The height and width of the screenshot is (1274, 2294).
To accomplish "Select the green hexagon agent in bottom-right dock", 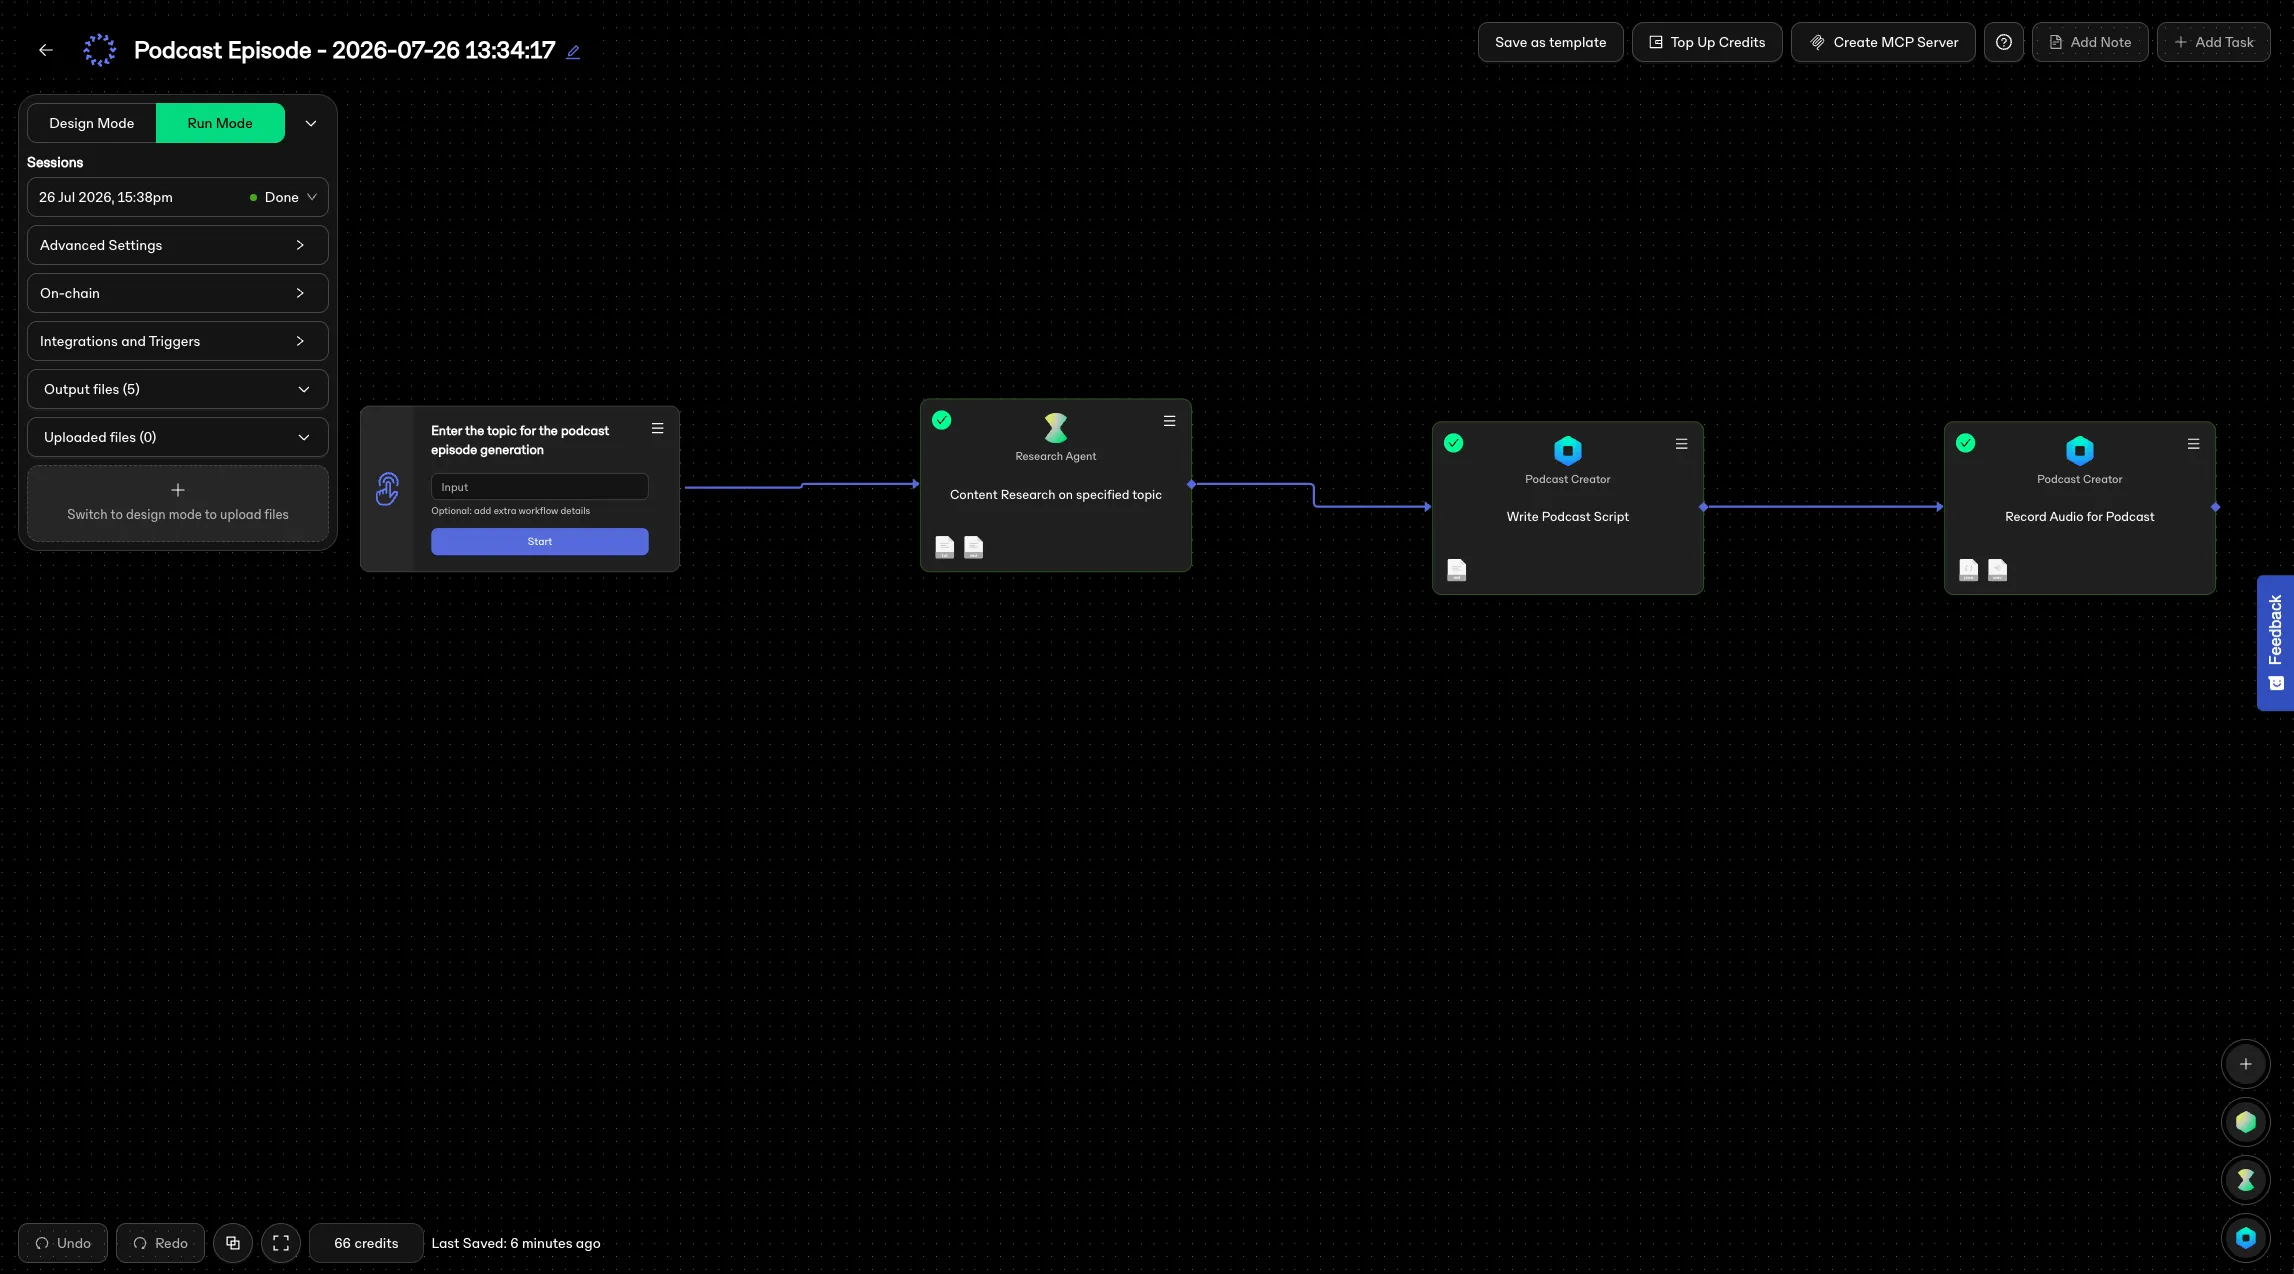I will [x=2246, y=1122].
